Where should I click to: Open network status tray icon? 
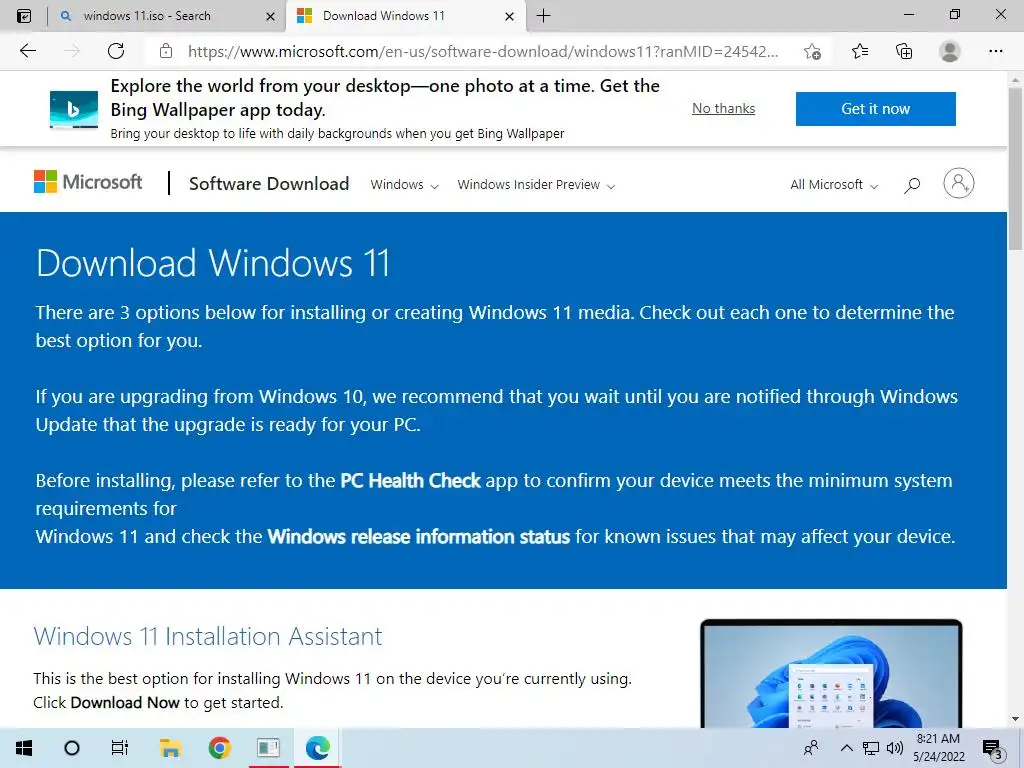pyautogui.click(x=871, y=748)
